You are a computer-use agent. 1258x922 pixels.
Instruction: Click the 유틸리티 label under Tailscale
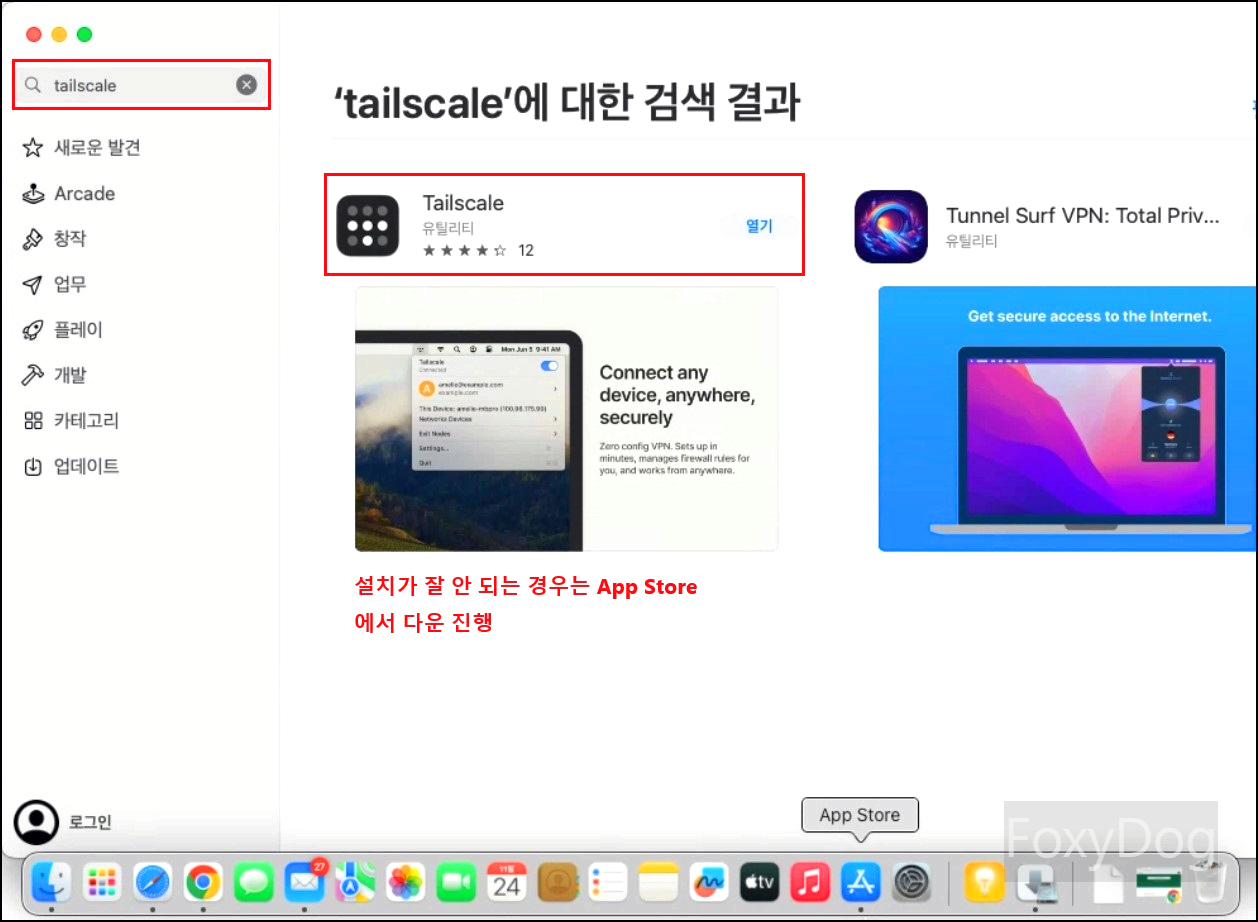[448, 229]
